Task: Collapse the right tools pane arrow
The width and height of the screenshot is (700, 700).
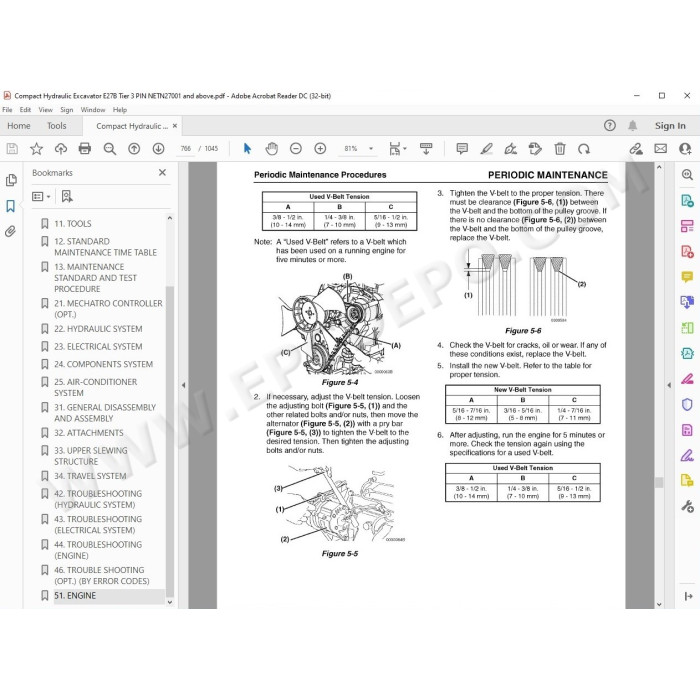Action: point(669,385)
